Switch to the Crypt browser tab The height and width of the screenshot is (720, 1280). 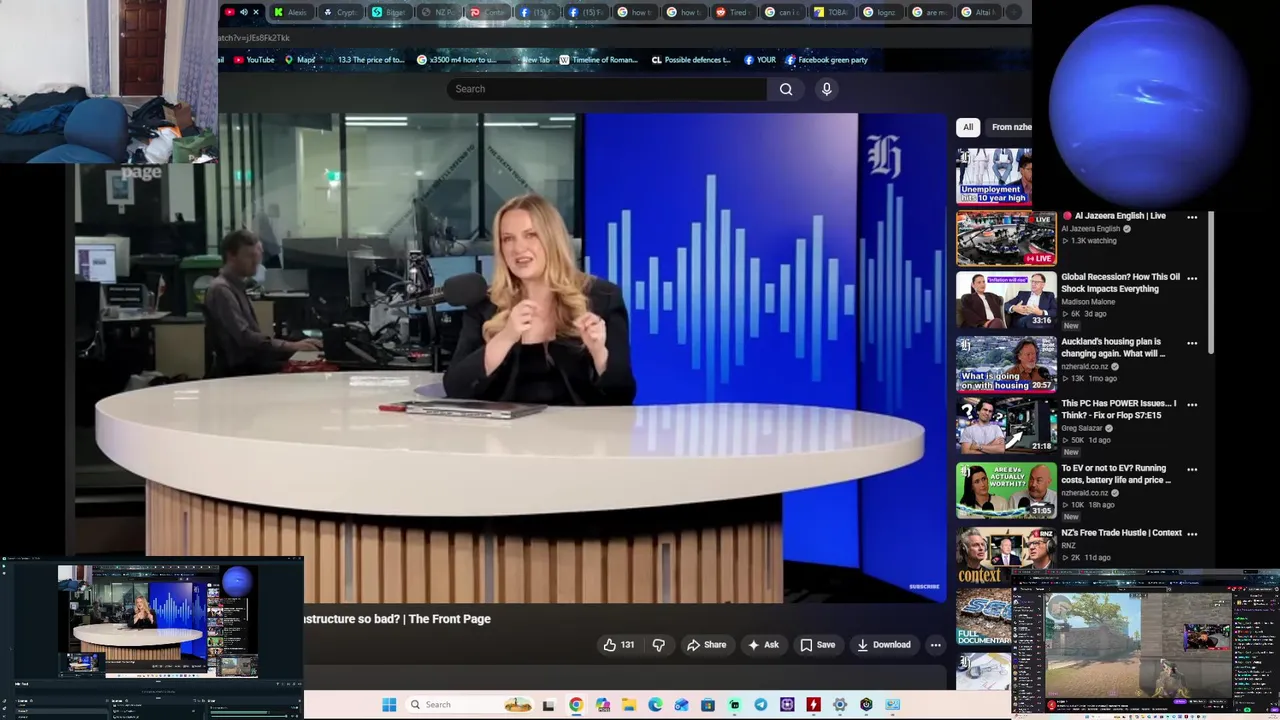[x=341, y=12]
